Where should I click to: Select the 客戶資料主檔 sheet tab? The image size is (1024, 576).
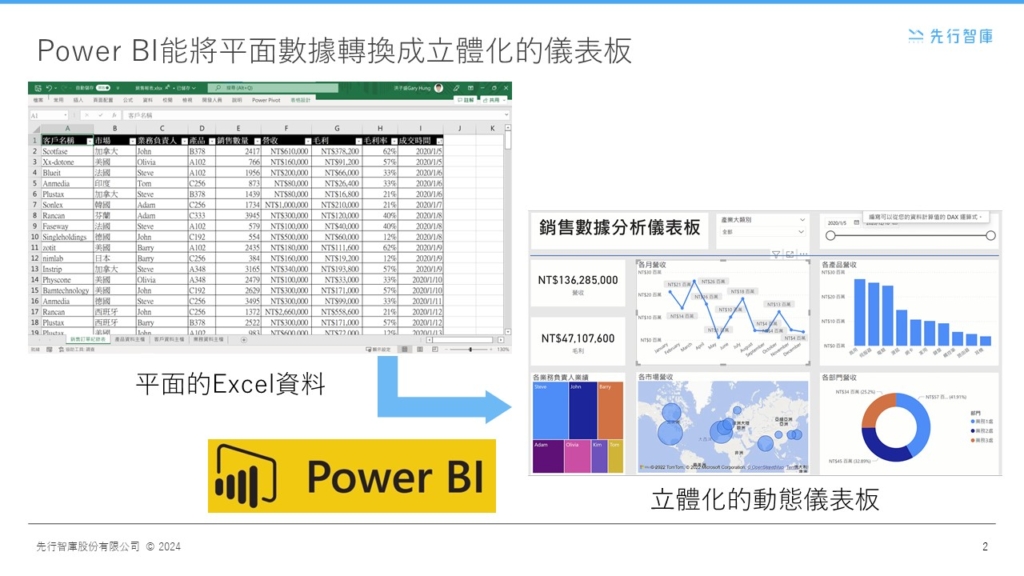click(168, 340)
